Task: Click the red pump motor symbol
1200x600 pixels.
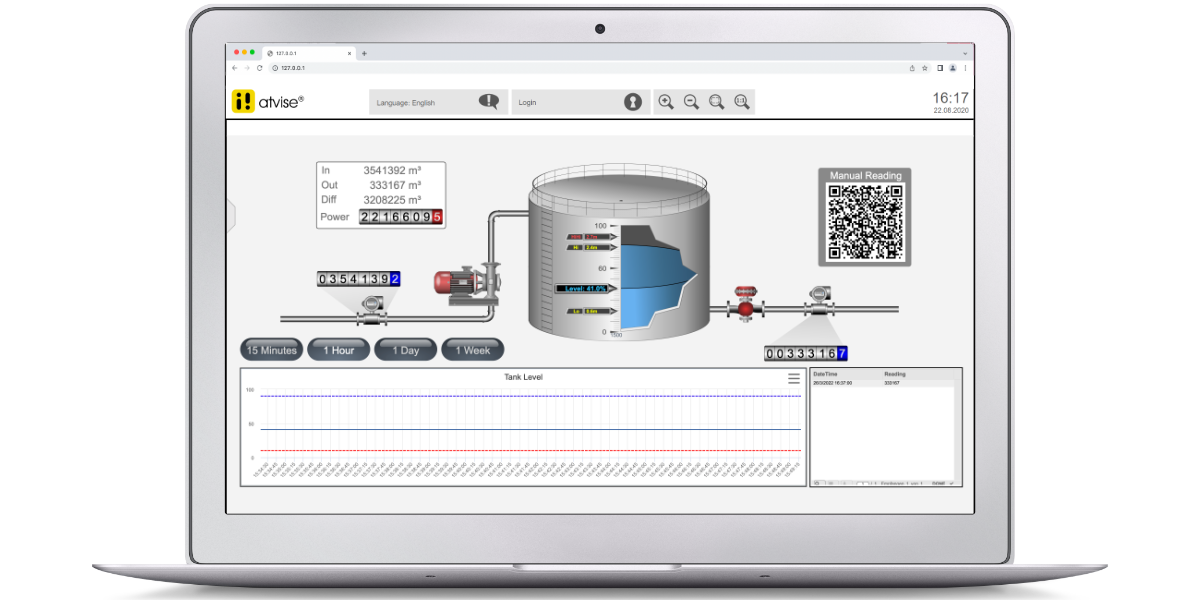Action: (452, 283)
